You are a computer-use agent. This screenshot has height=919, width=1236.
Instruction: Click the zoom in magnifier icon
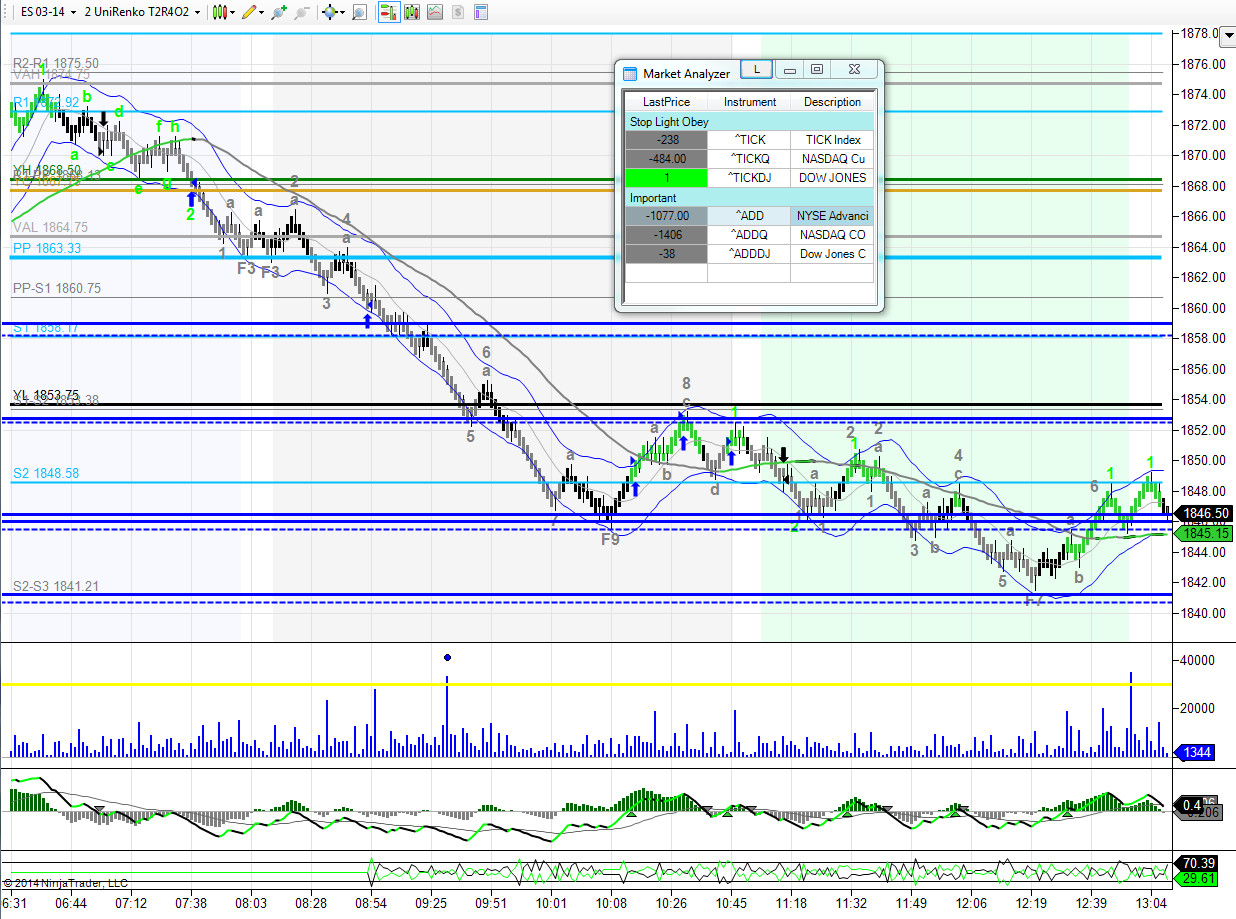tap(279, 12)
